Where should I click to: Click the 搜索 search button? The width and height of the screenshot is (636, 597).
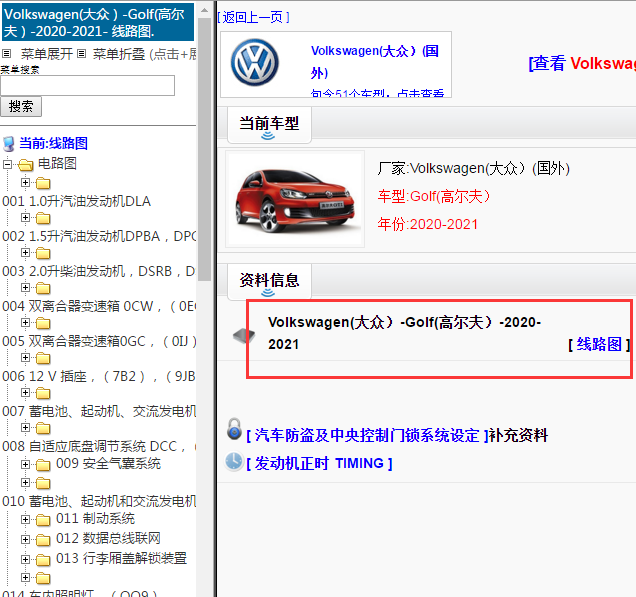click(x=21, y=106)
